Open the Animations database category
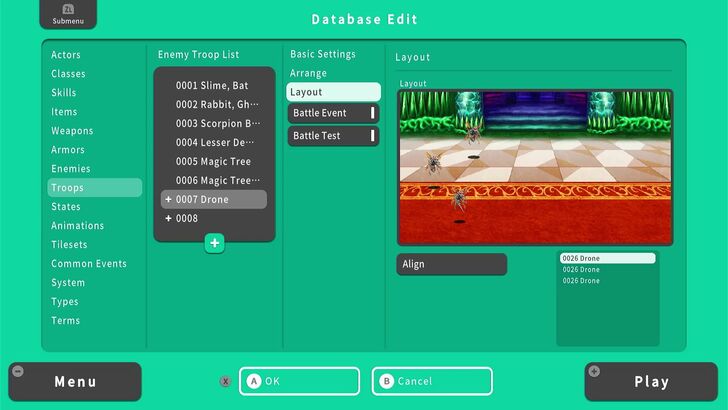This screenshot has height=410, width=728. (x=78, y=226)
